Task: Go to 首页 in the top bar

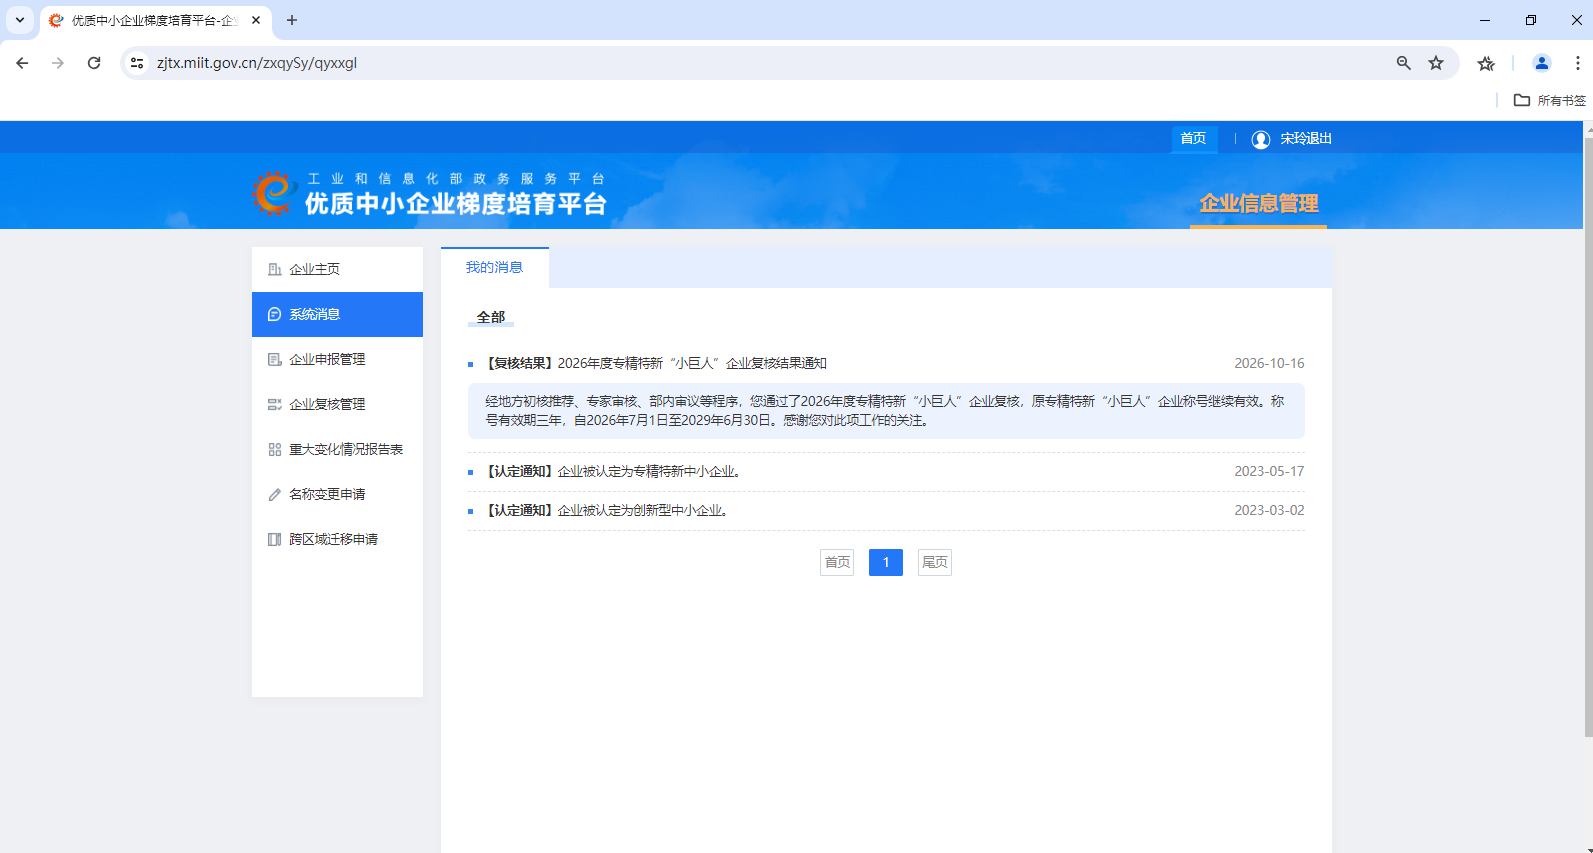Action: point(1193,138)
